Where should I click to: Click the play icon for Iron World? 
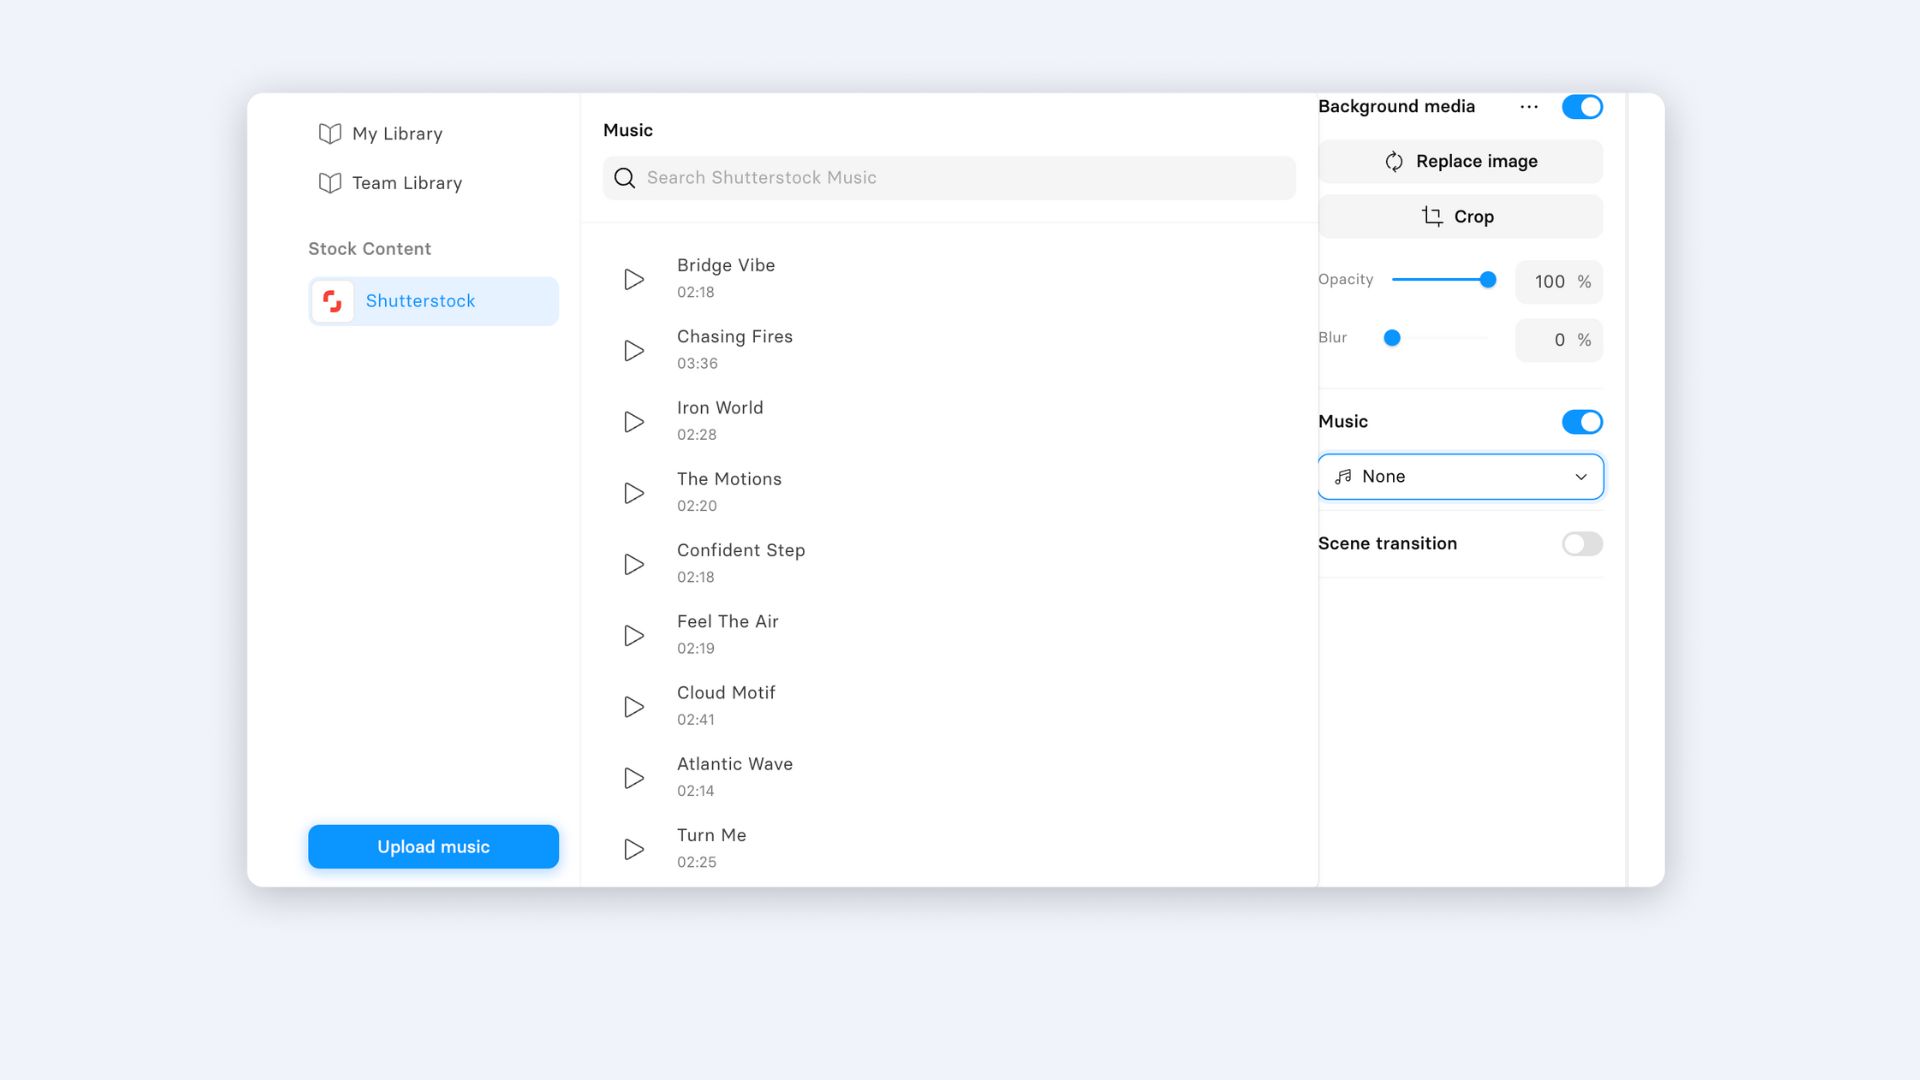pyautogui.click(x=634, y=422)
